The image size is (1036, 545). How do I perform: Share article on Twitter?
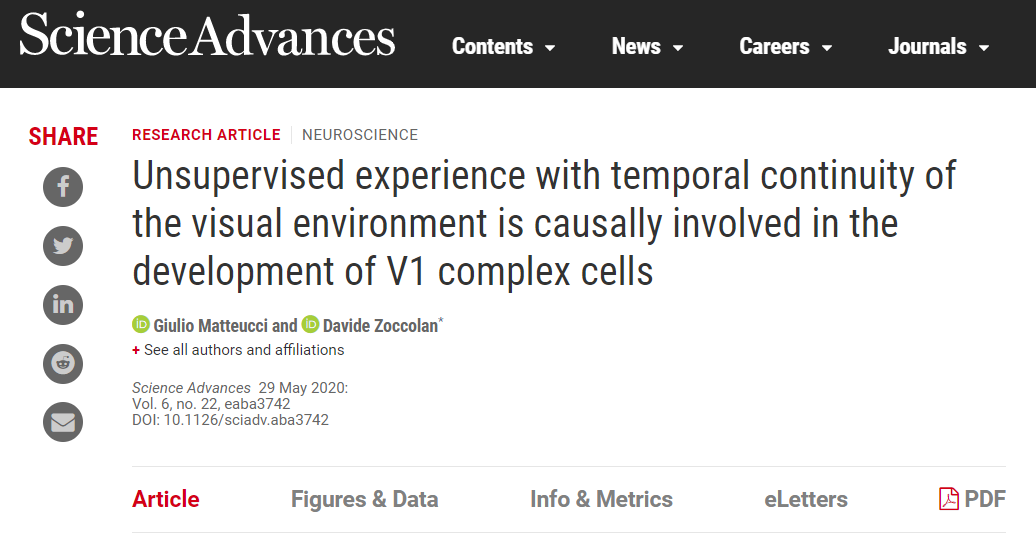coord(63,245)
